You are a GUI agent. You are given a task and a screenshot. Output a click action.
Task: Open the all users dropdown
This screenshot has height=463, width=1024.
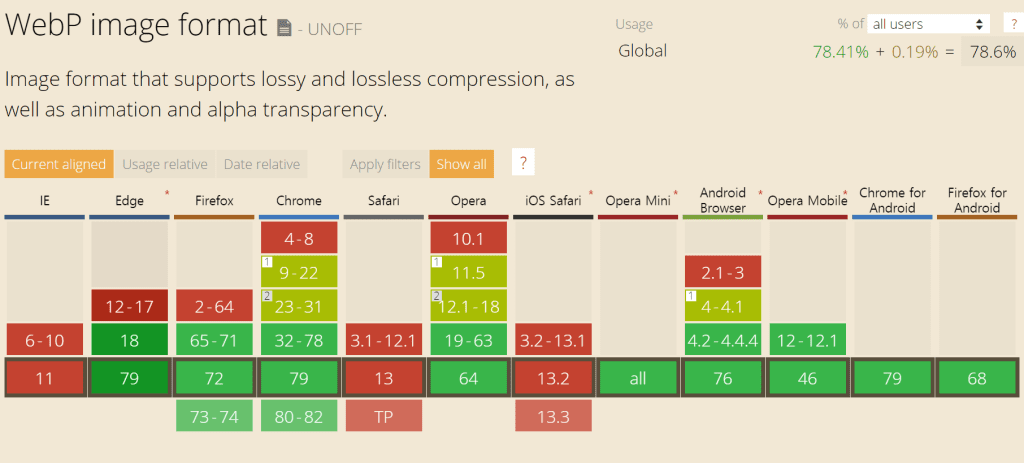click(x=928, y=24)
